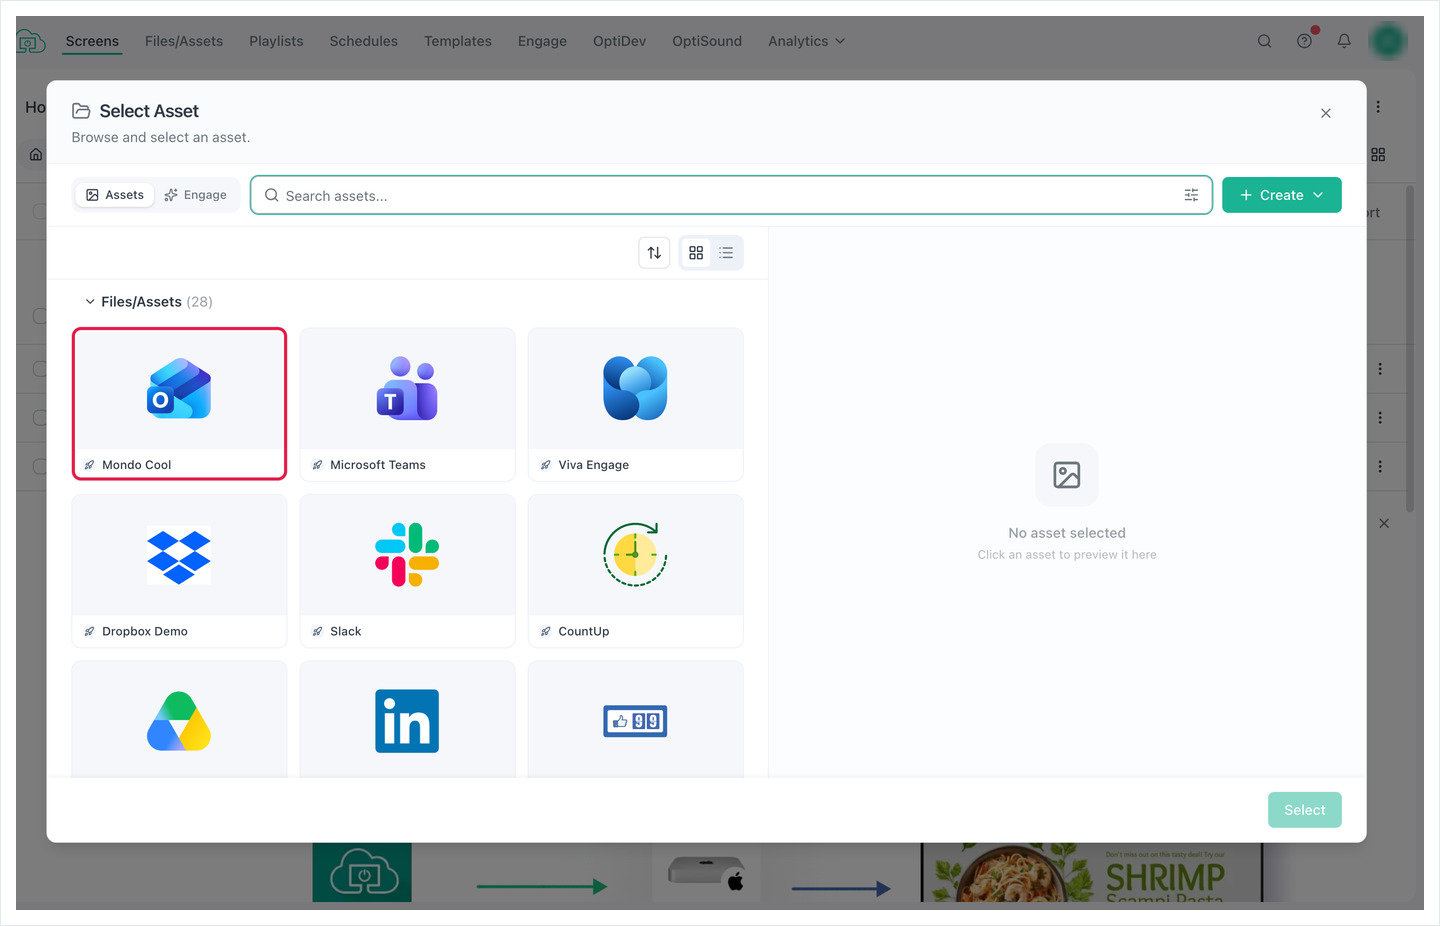This screenshot has width=1440, height=926.
Task: Select the Google Drive style asset thumbnail
Action: pyautogui.click(x=179, y=720)
